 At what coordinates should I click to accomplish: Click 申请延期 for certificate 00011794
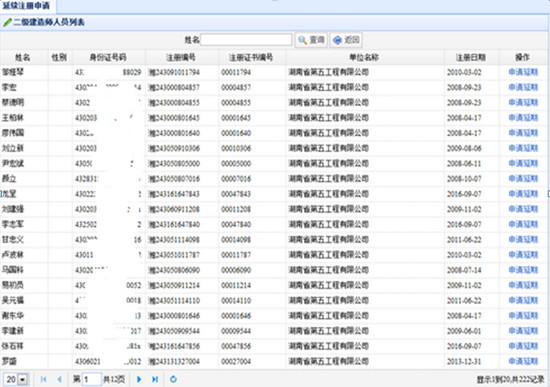[x=523, y=72]
